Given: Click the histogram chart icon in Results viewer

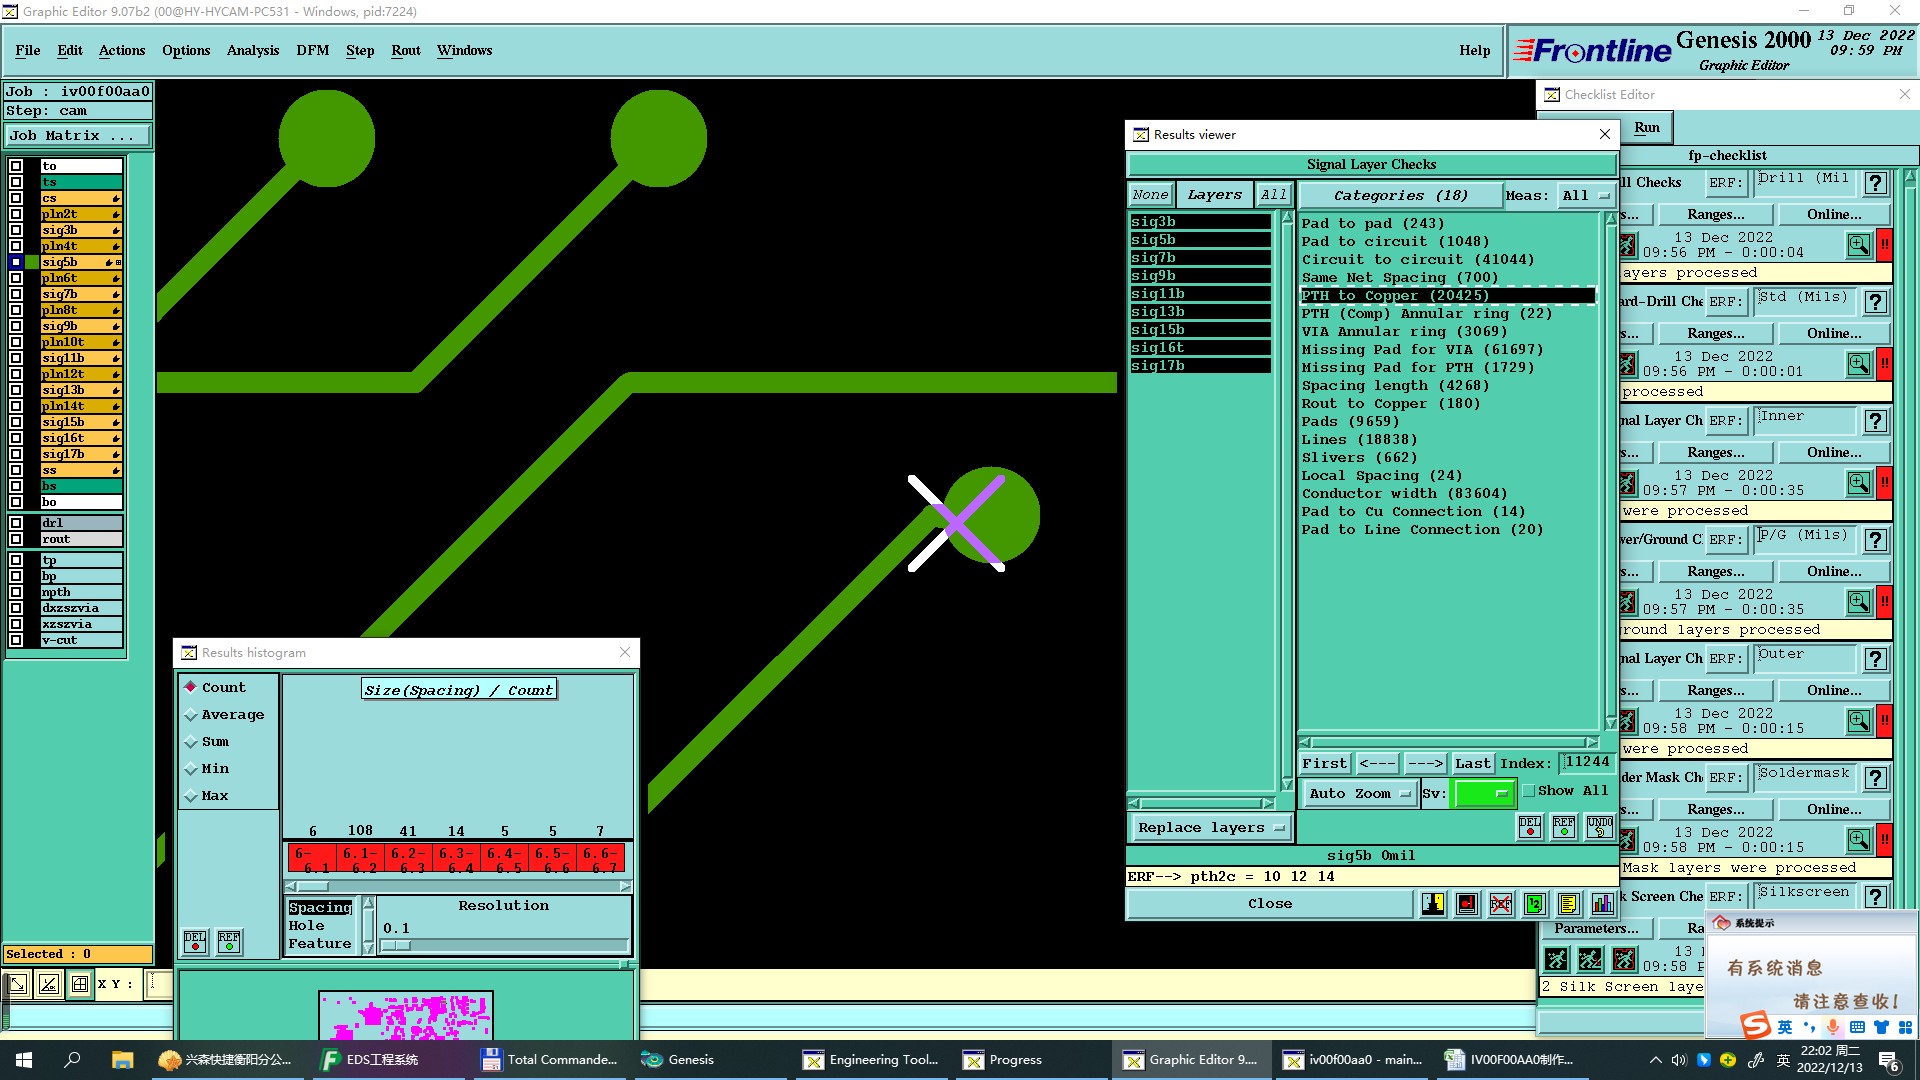Looking at the screenshot, I should click(x=1602, y=904).
